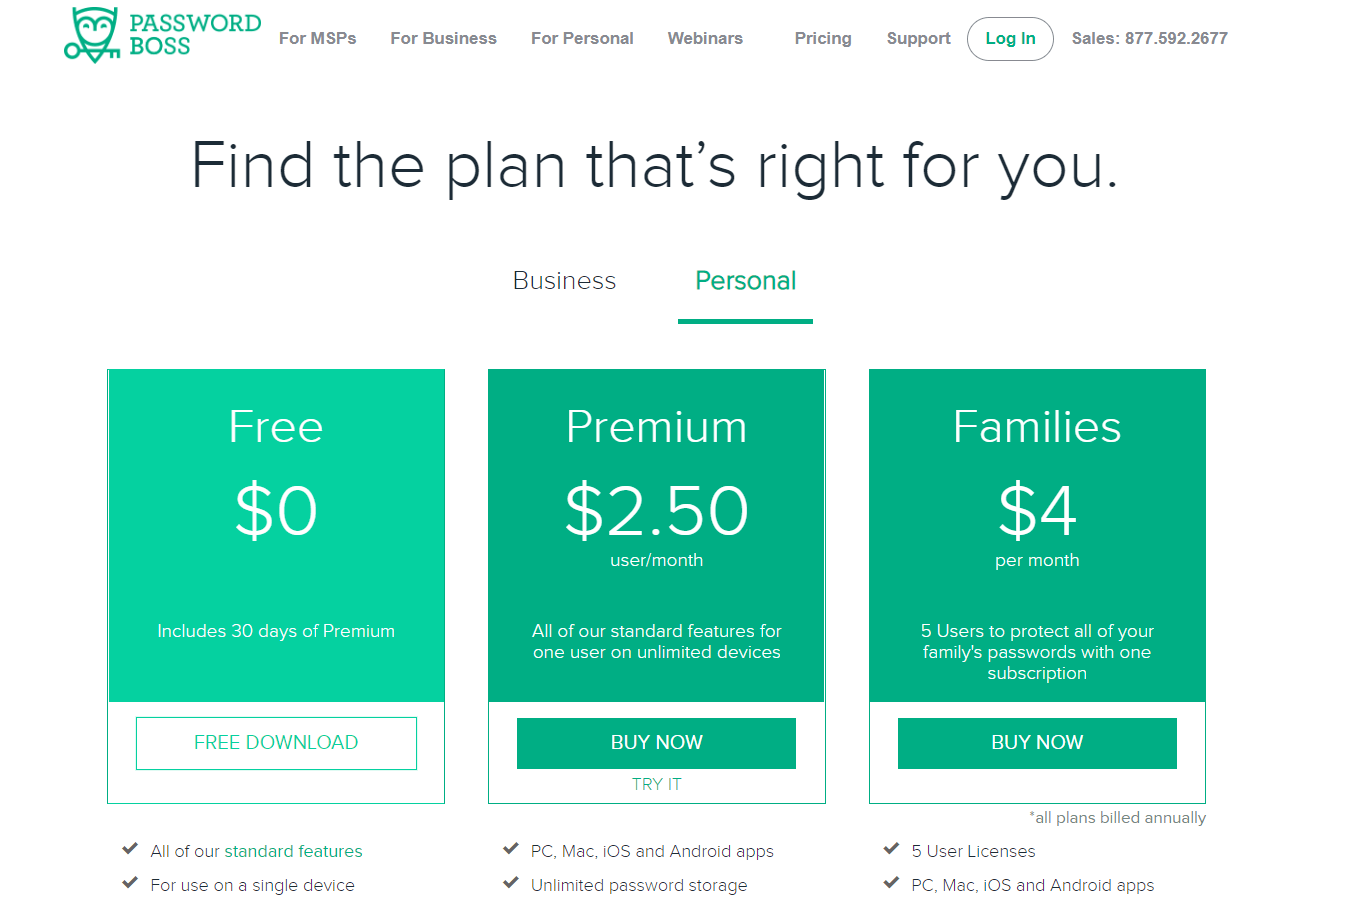Switch to the Business plans tab
Viewport: 1366px width, 898px height.
(x=564, y=281)
